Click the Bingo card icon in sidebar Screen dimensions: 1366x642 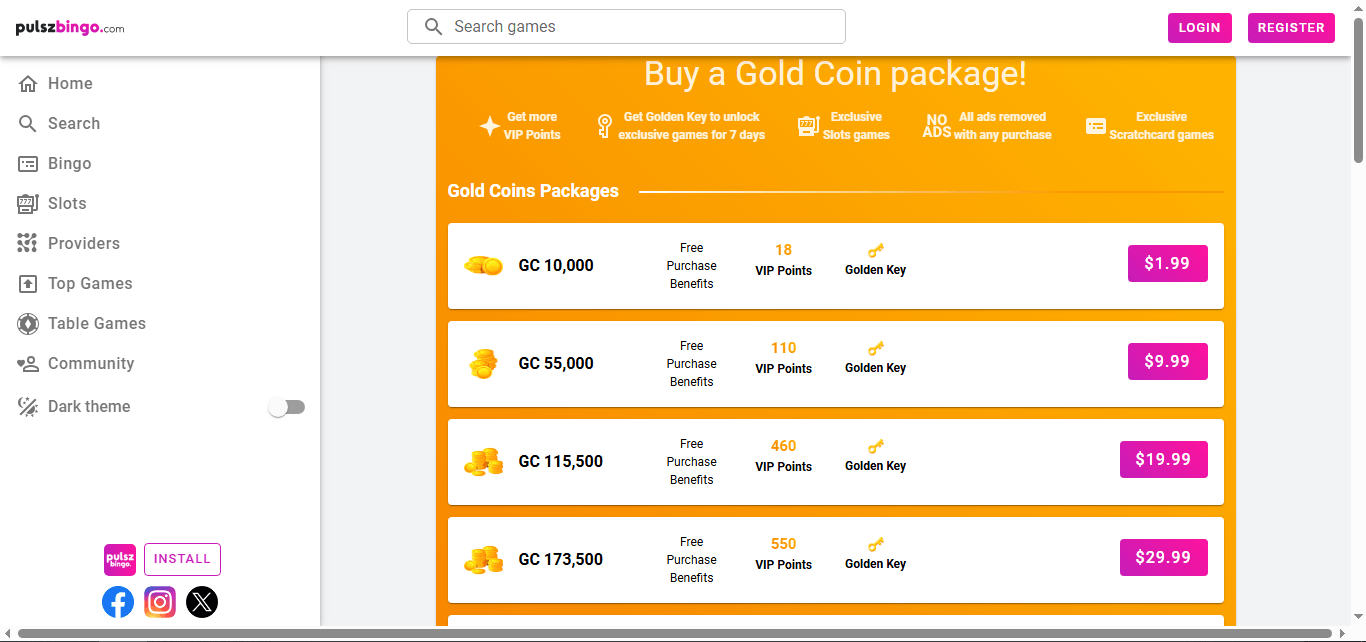coord(28,164)
